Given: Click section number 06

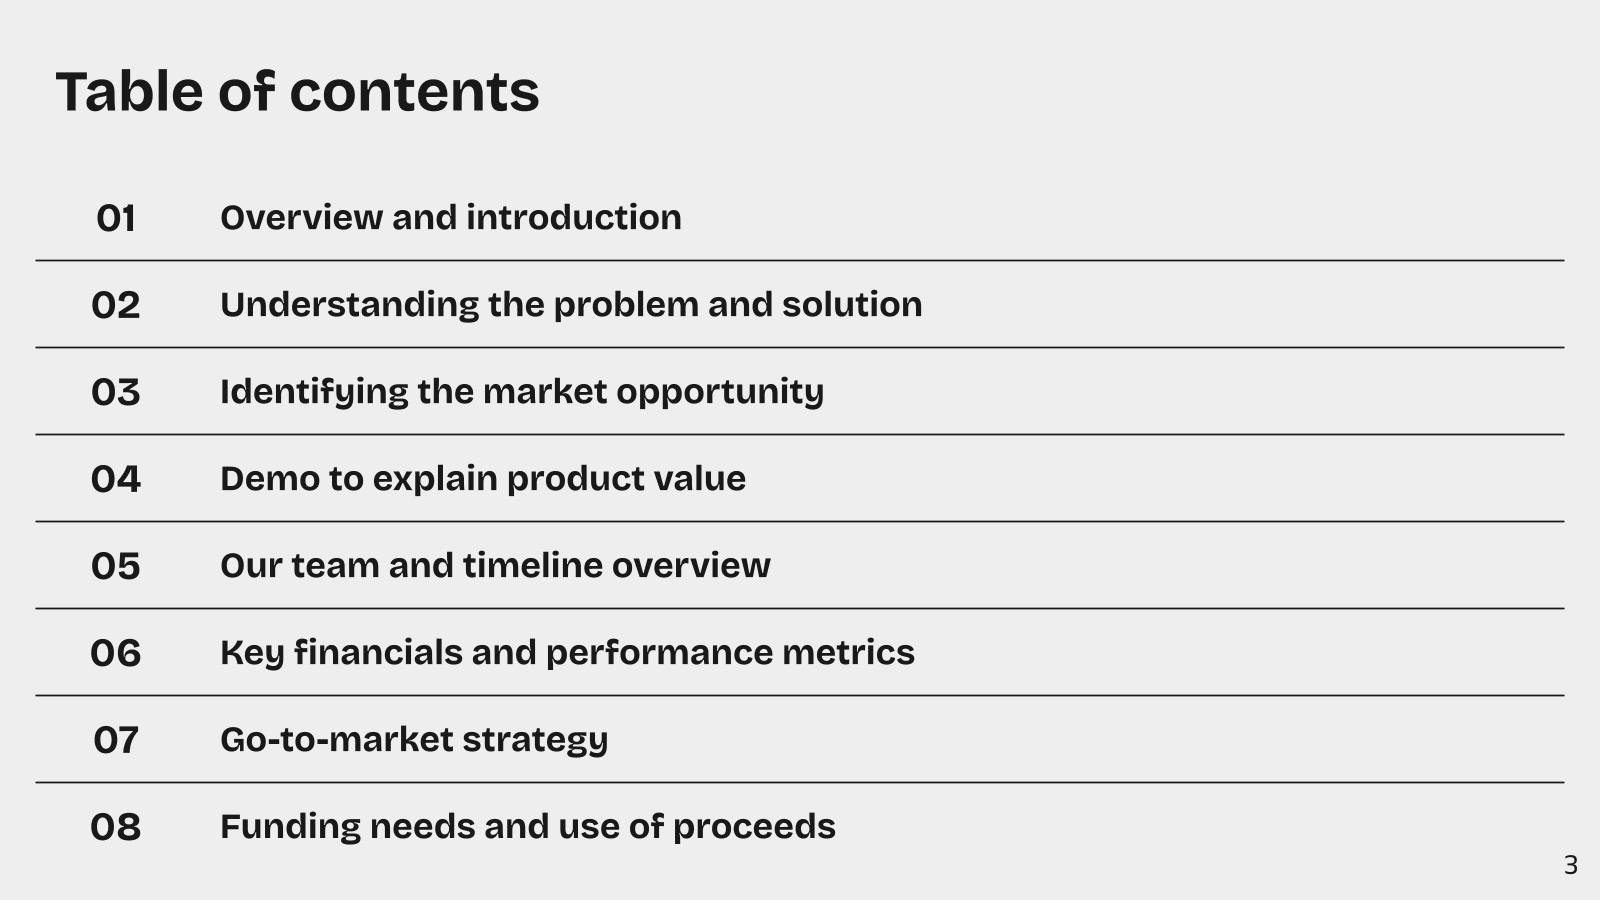Looking at the screenshot, I should 116,653.
